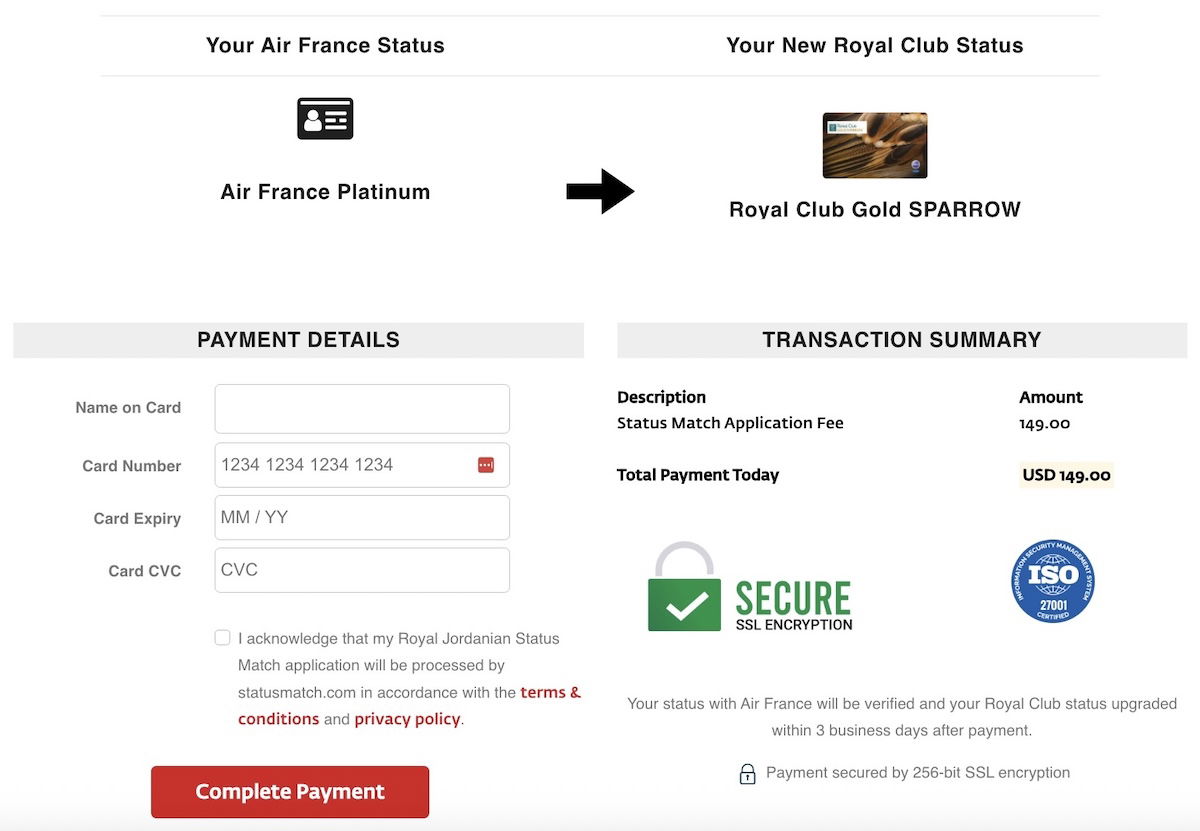Click the Royal Club Gold SPARROW label
1200x831 pixels.
pyautogui.click(x=875, y=210)
